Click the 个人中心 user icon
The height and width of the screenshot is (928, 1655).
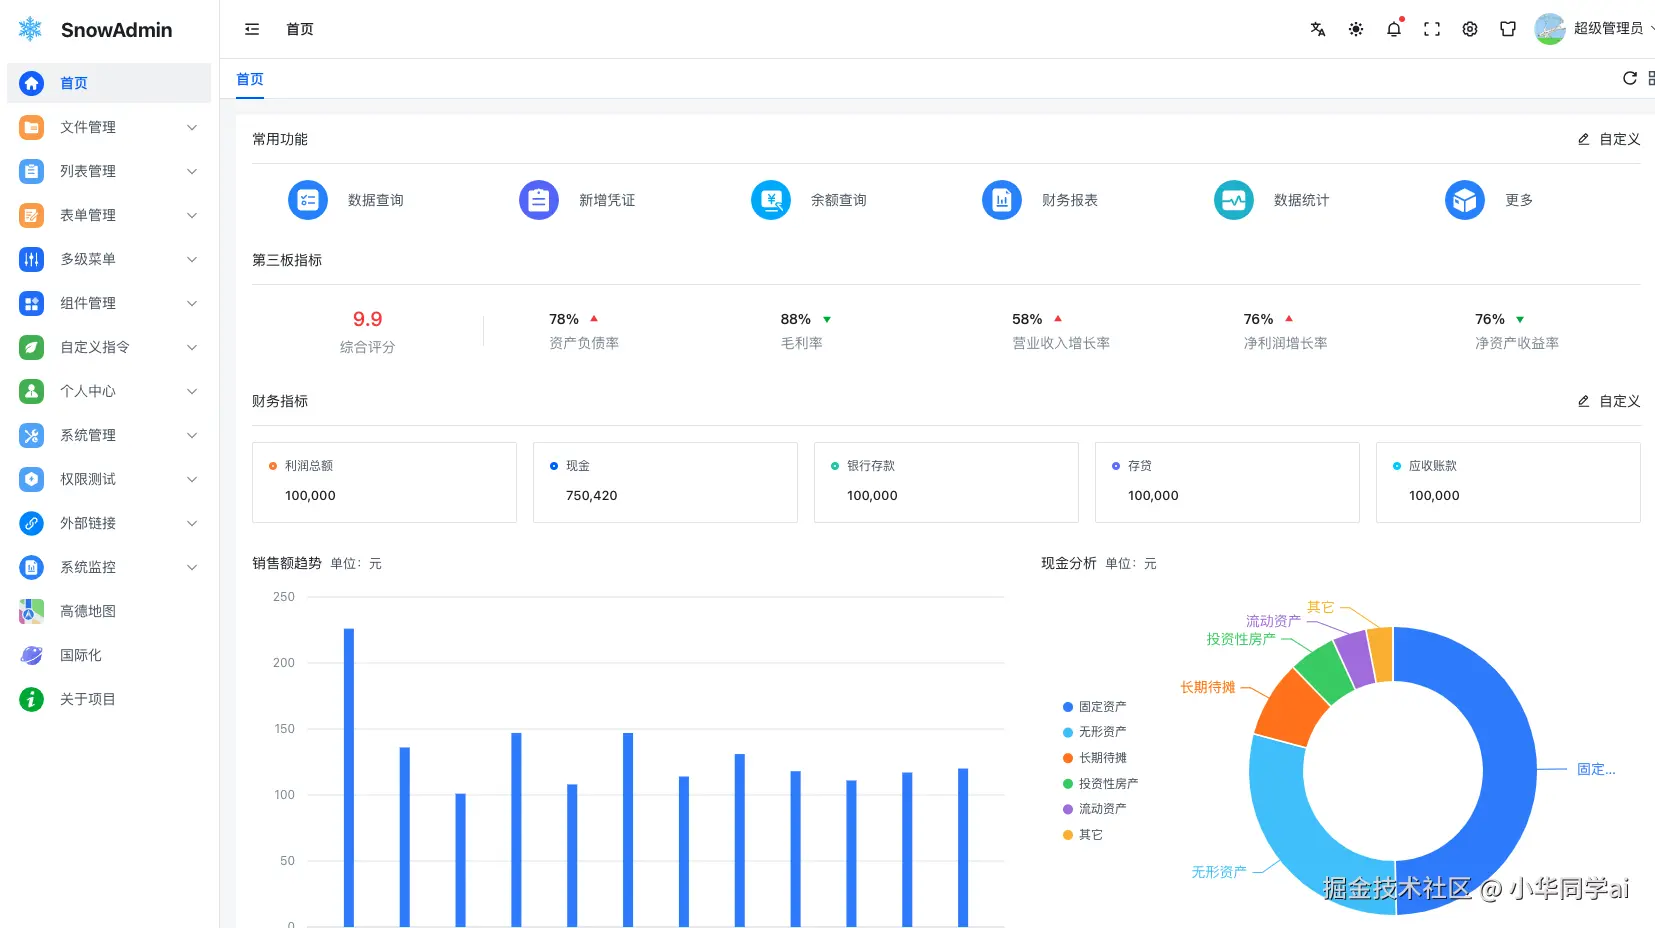[31, 391]
